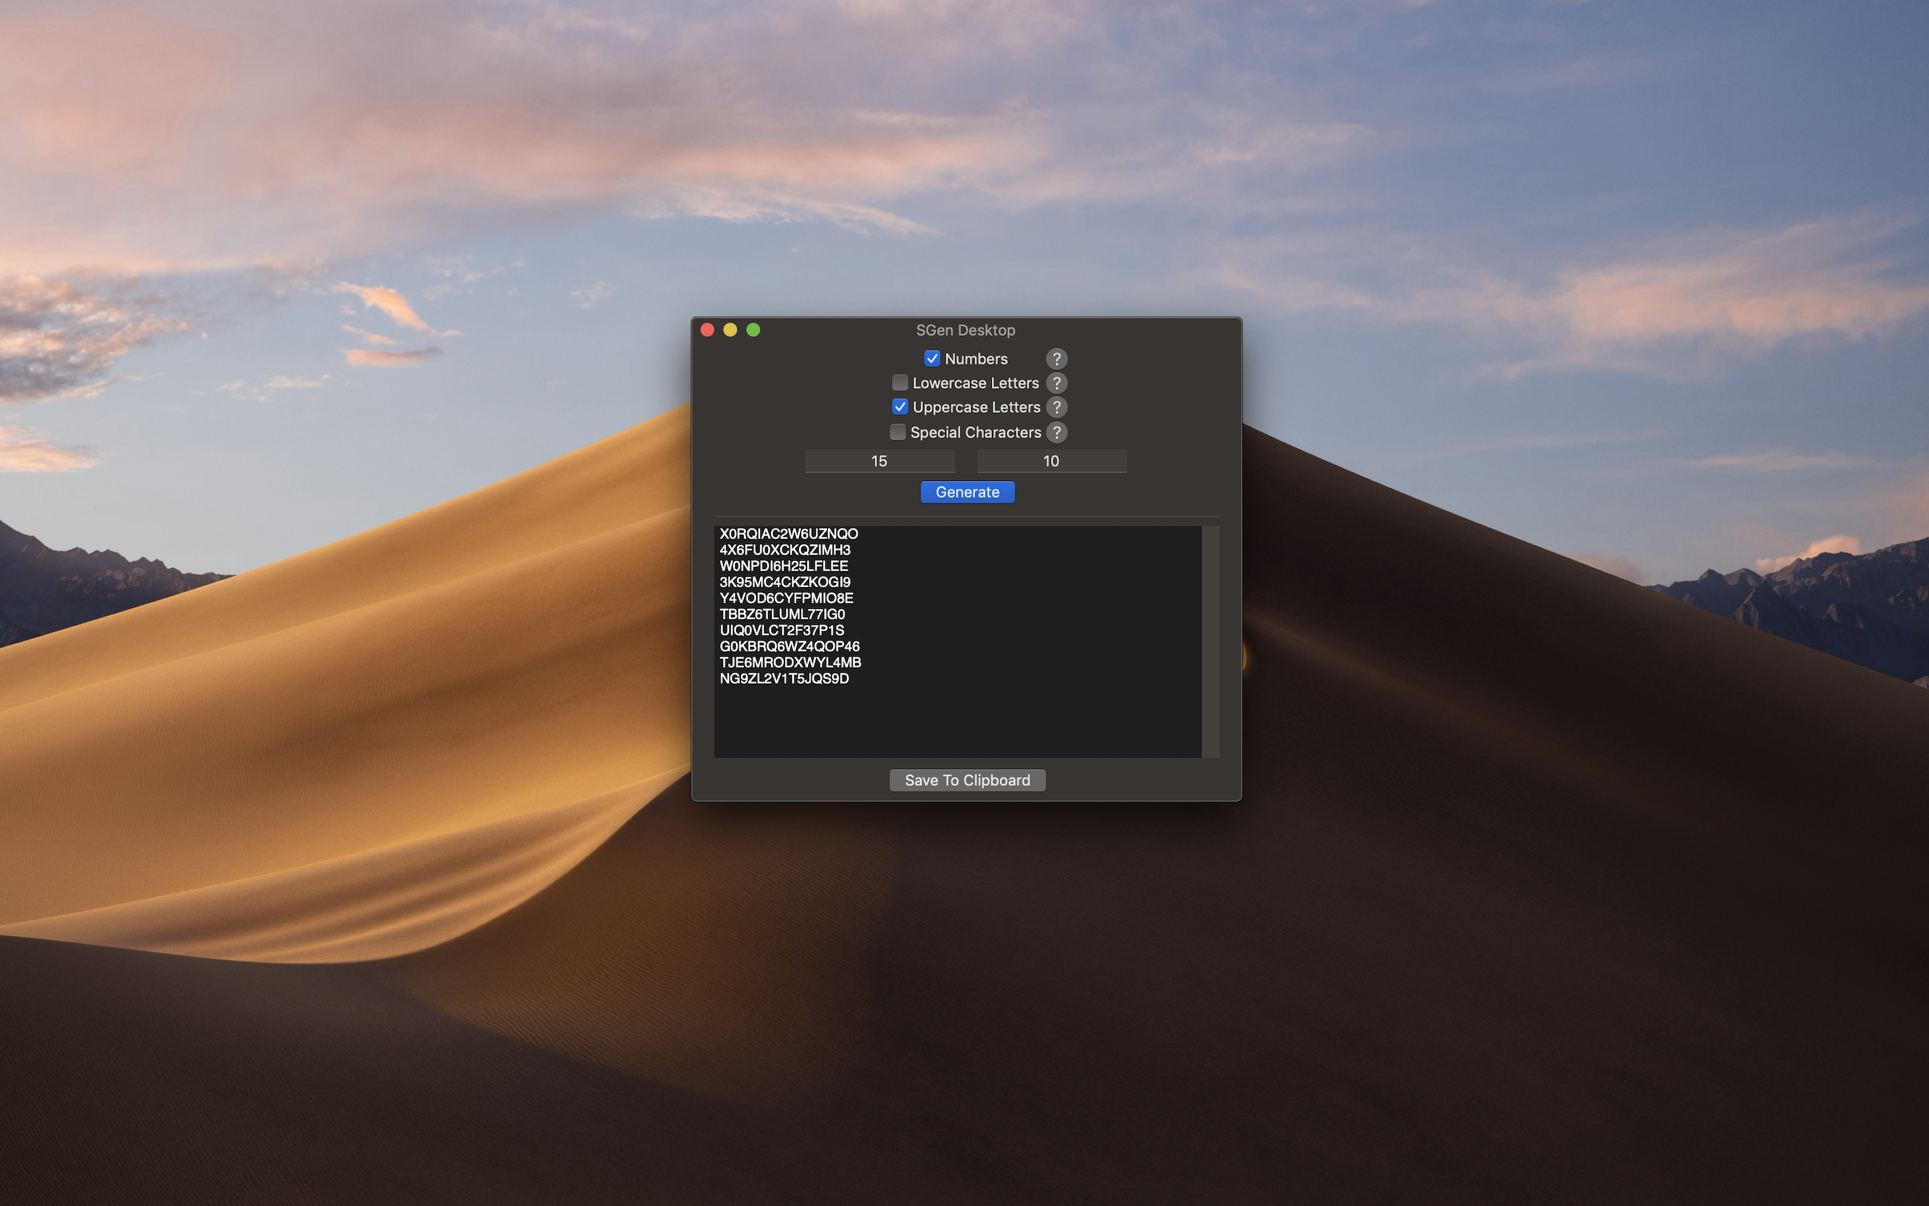Open help for Special Characters option
This screenshot has height=1206, width=1929.
[x=1056, y=432]
